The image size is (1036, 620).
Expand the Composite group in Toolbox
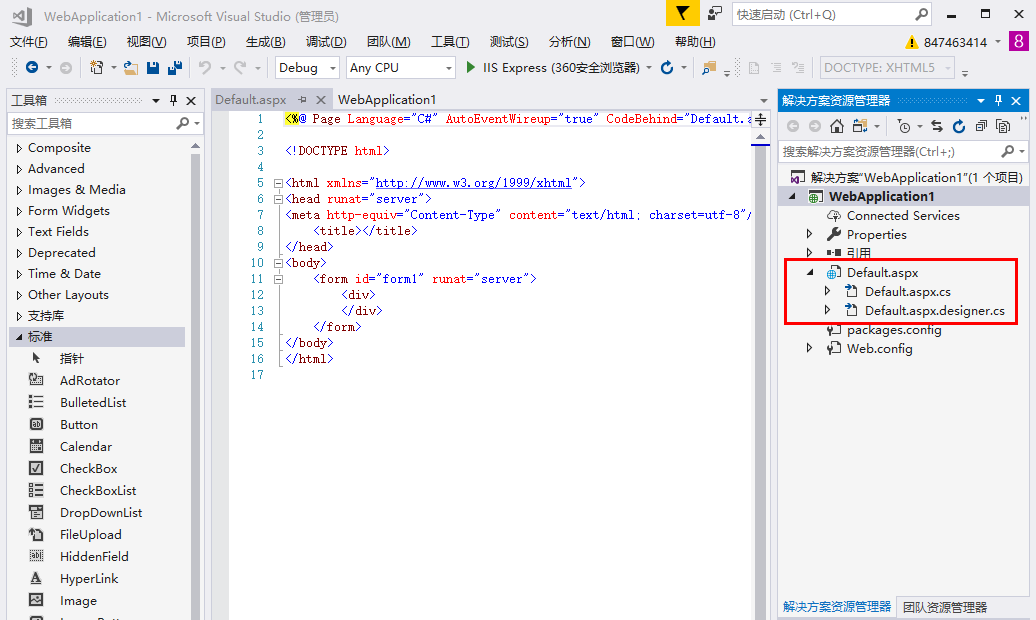click(19, 148)
